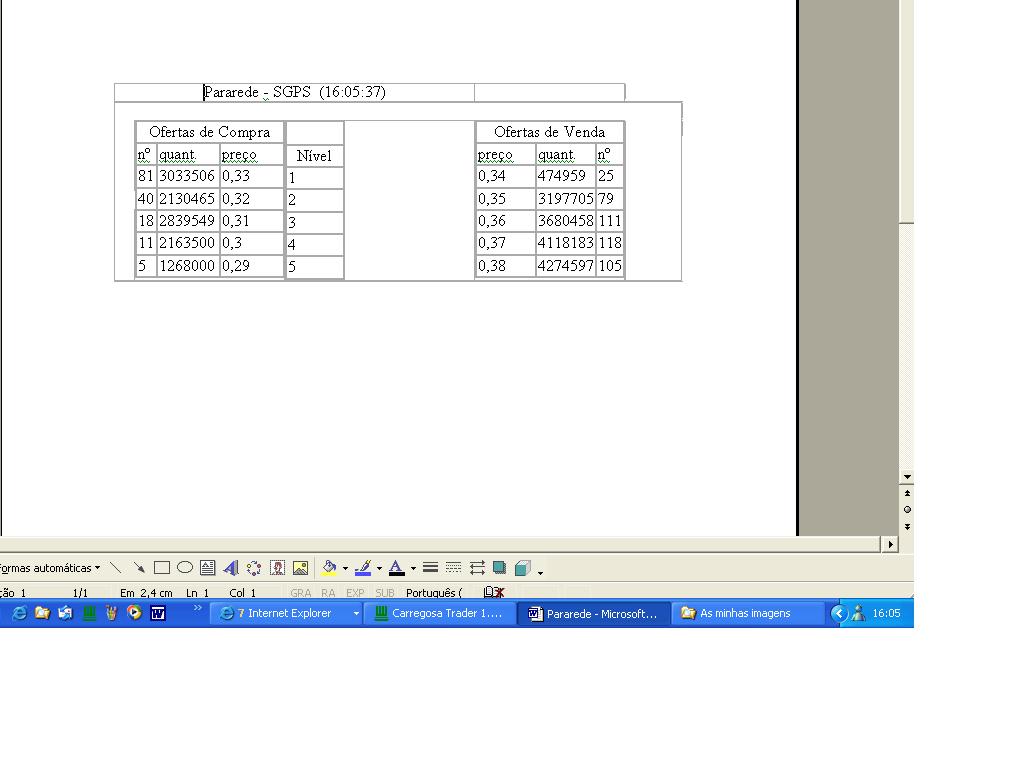
Task: Open arrow style options
Action: click(477, 568)
